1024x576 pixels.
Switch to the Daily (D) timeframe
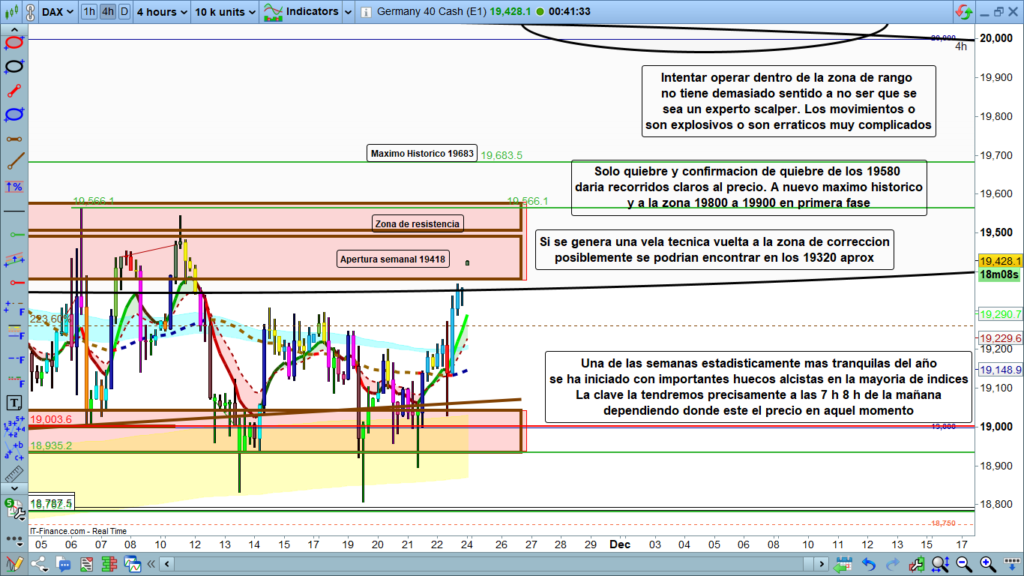coord(123,12)
